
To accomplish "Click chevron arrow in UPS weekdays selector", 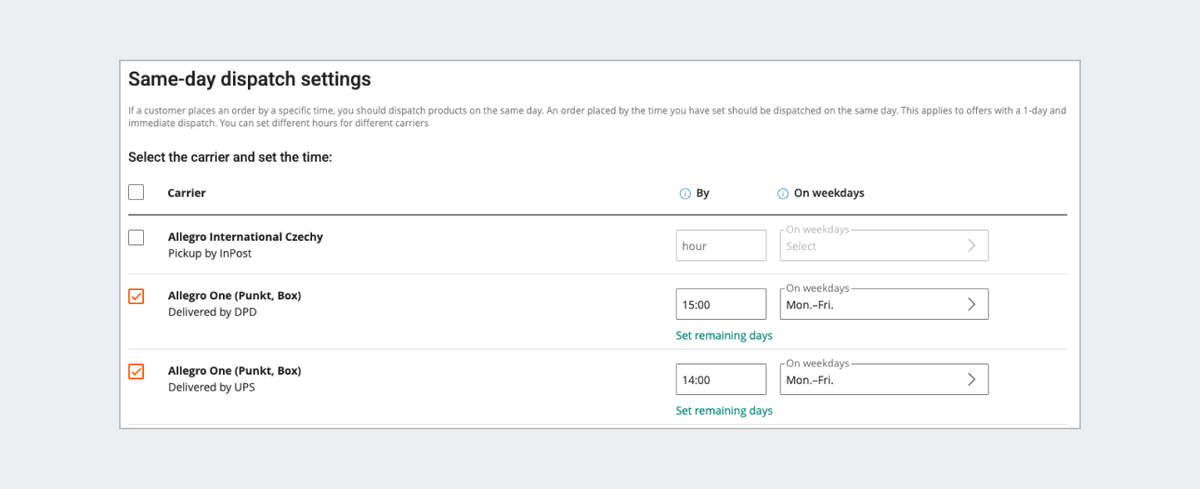I will point(971,380).
